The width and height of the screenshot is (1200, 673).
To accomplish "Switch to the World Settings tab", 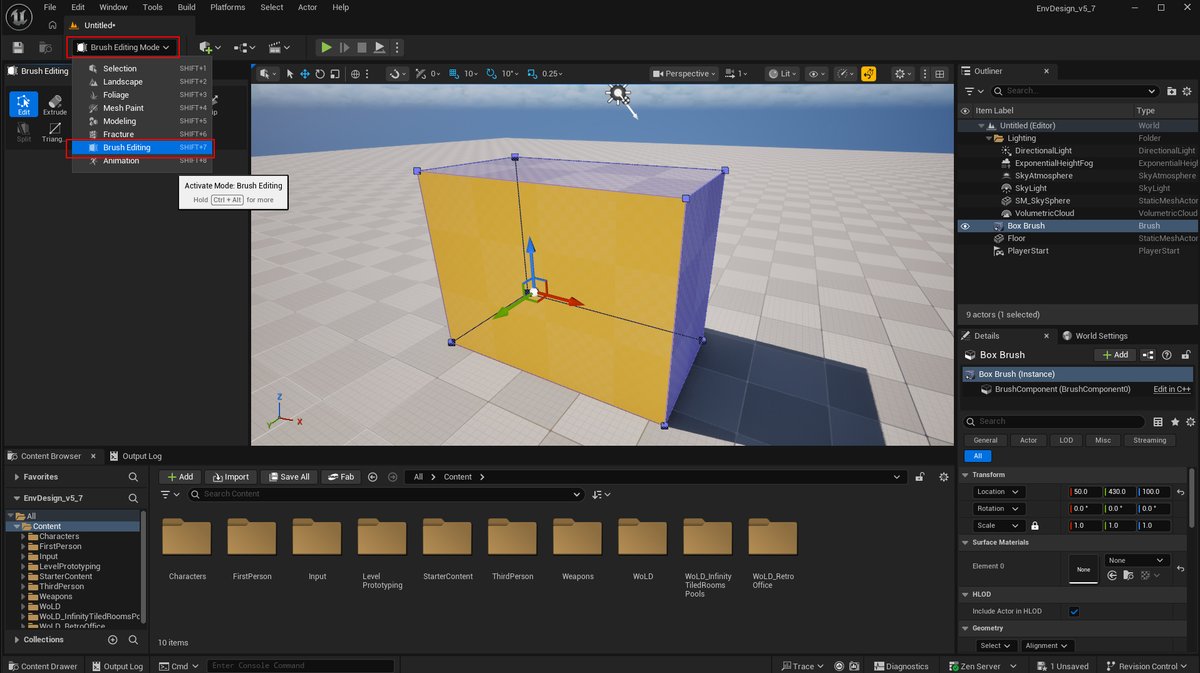I will (x=1095, y=336).
